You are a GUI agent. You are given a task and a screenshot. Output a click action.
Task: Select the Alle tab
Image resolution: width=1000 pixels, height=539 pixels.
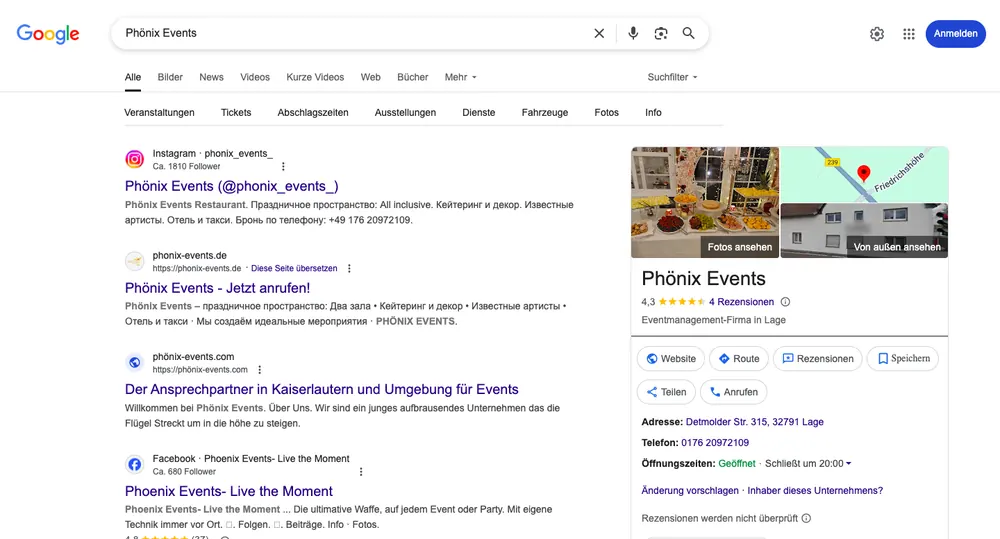[133, 77]
